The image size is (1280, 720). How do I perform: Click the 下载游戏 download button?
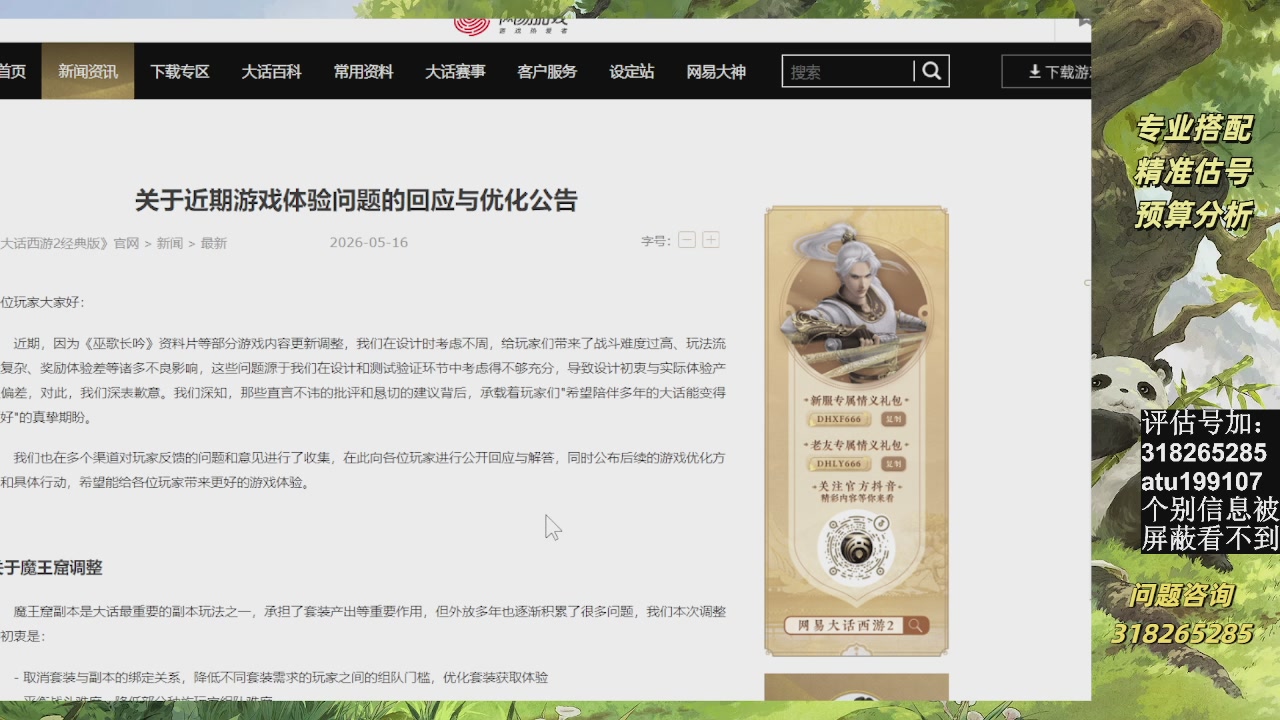1047,71
